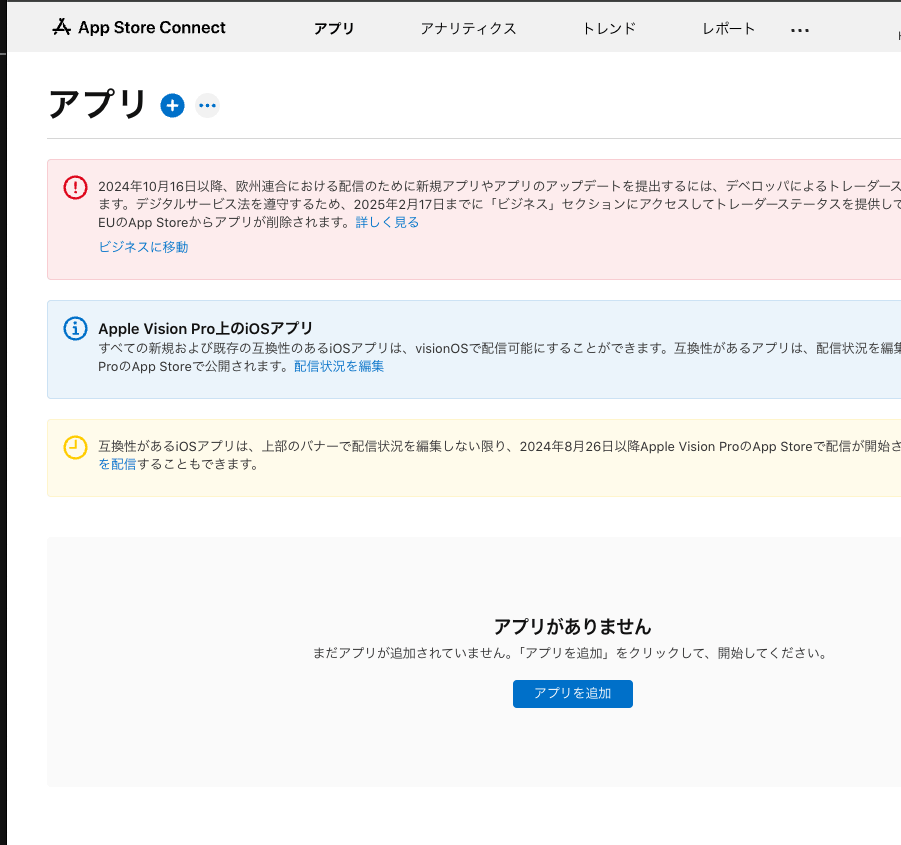This screenshot has width=901, height=845.
Task: Click the を配信 link in yellow banner
Action: [x=117, y=464]
